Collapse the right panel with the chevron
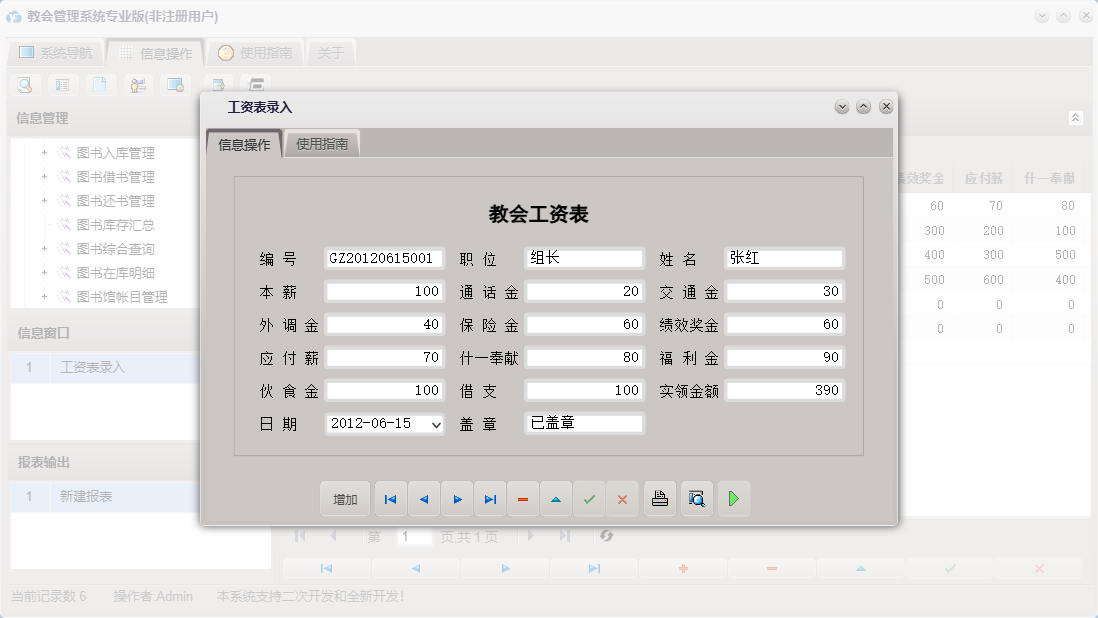Viewport: 1098px width, 618px height. 1075,117
